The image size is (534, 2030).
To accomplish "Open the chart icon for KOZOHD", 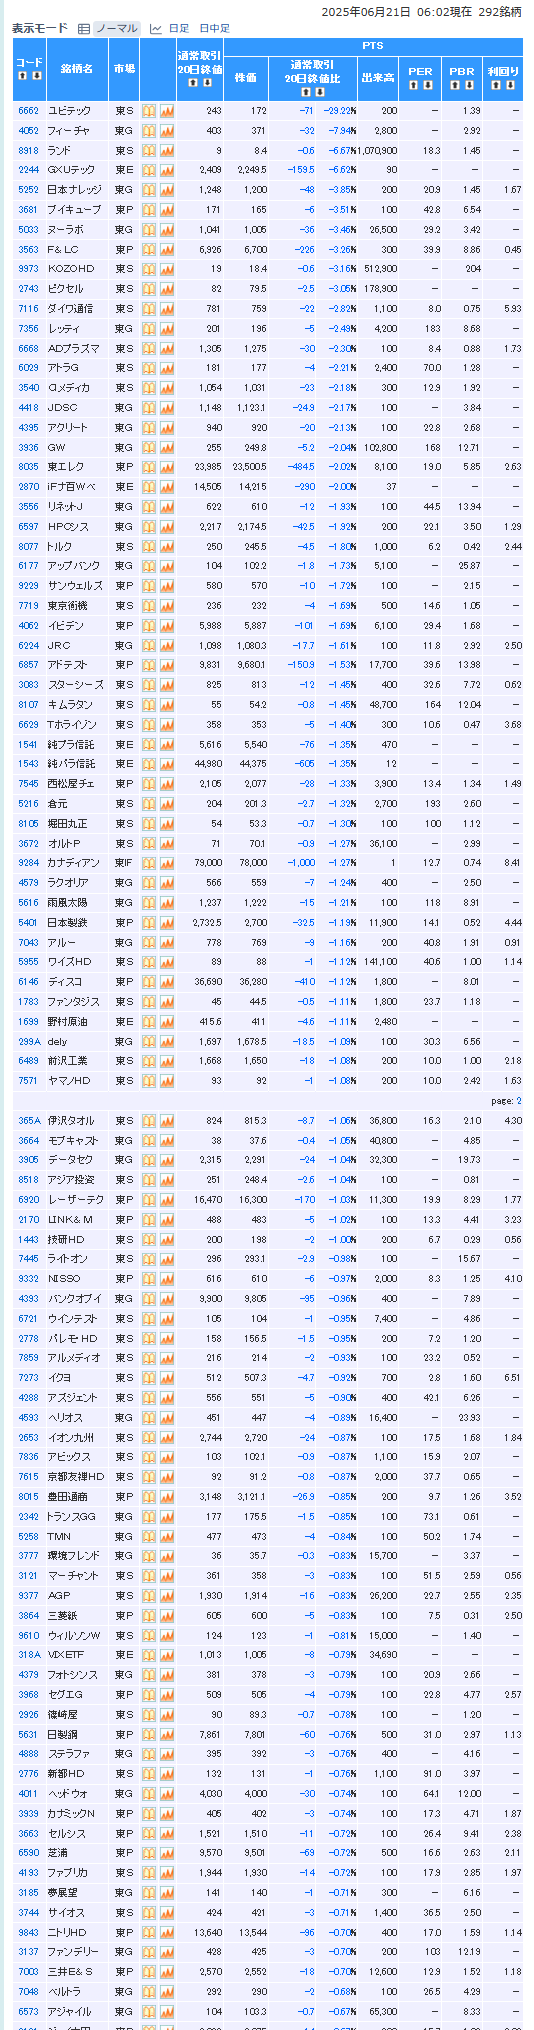I will 167,269.
